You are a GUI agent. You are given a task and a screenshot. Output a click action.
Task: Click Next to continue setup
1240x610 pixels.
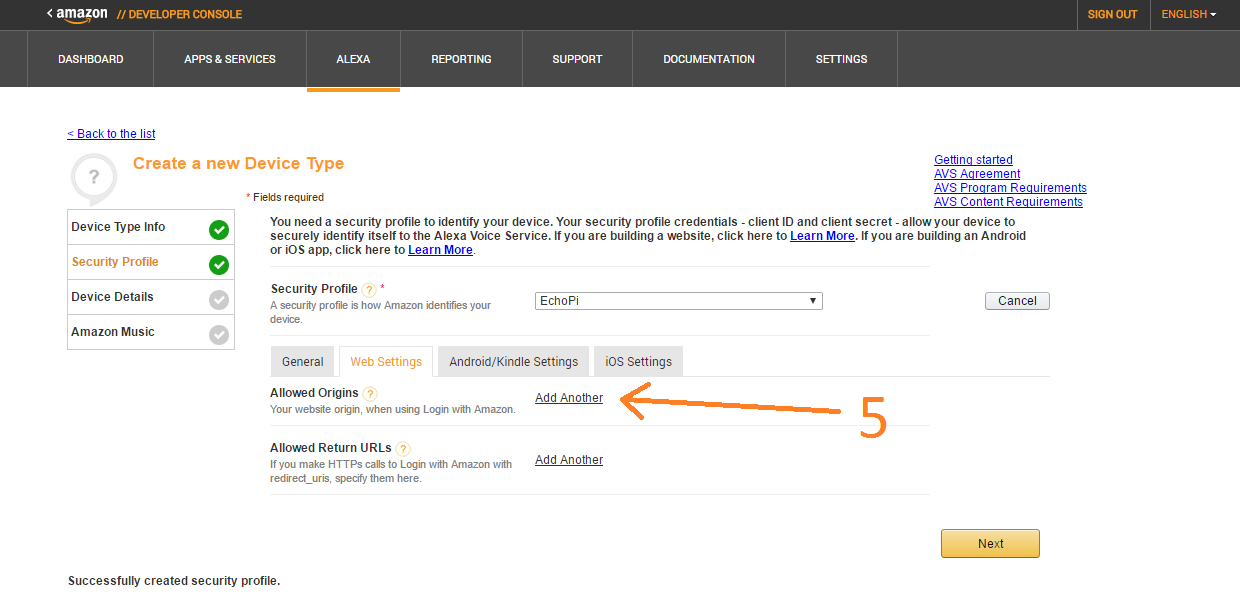(990, 543)
